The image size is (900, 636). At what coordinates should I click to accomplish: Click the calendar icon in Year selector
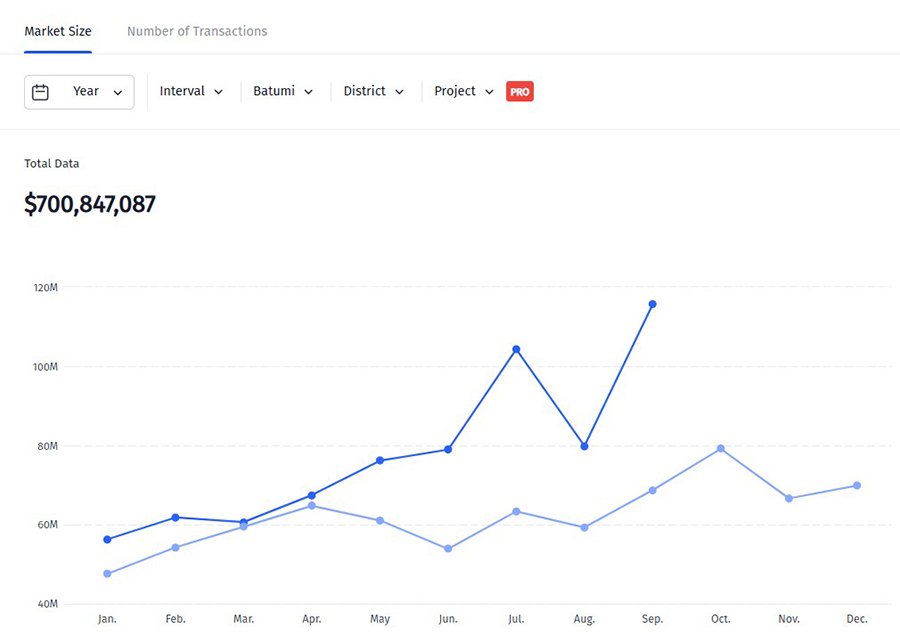[x=40, y=92]
